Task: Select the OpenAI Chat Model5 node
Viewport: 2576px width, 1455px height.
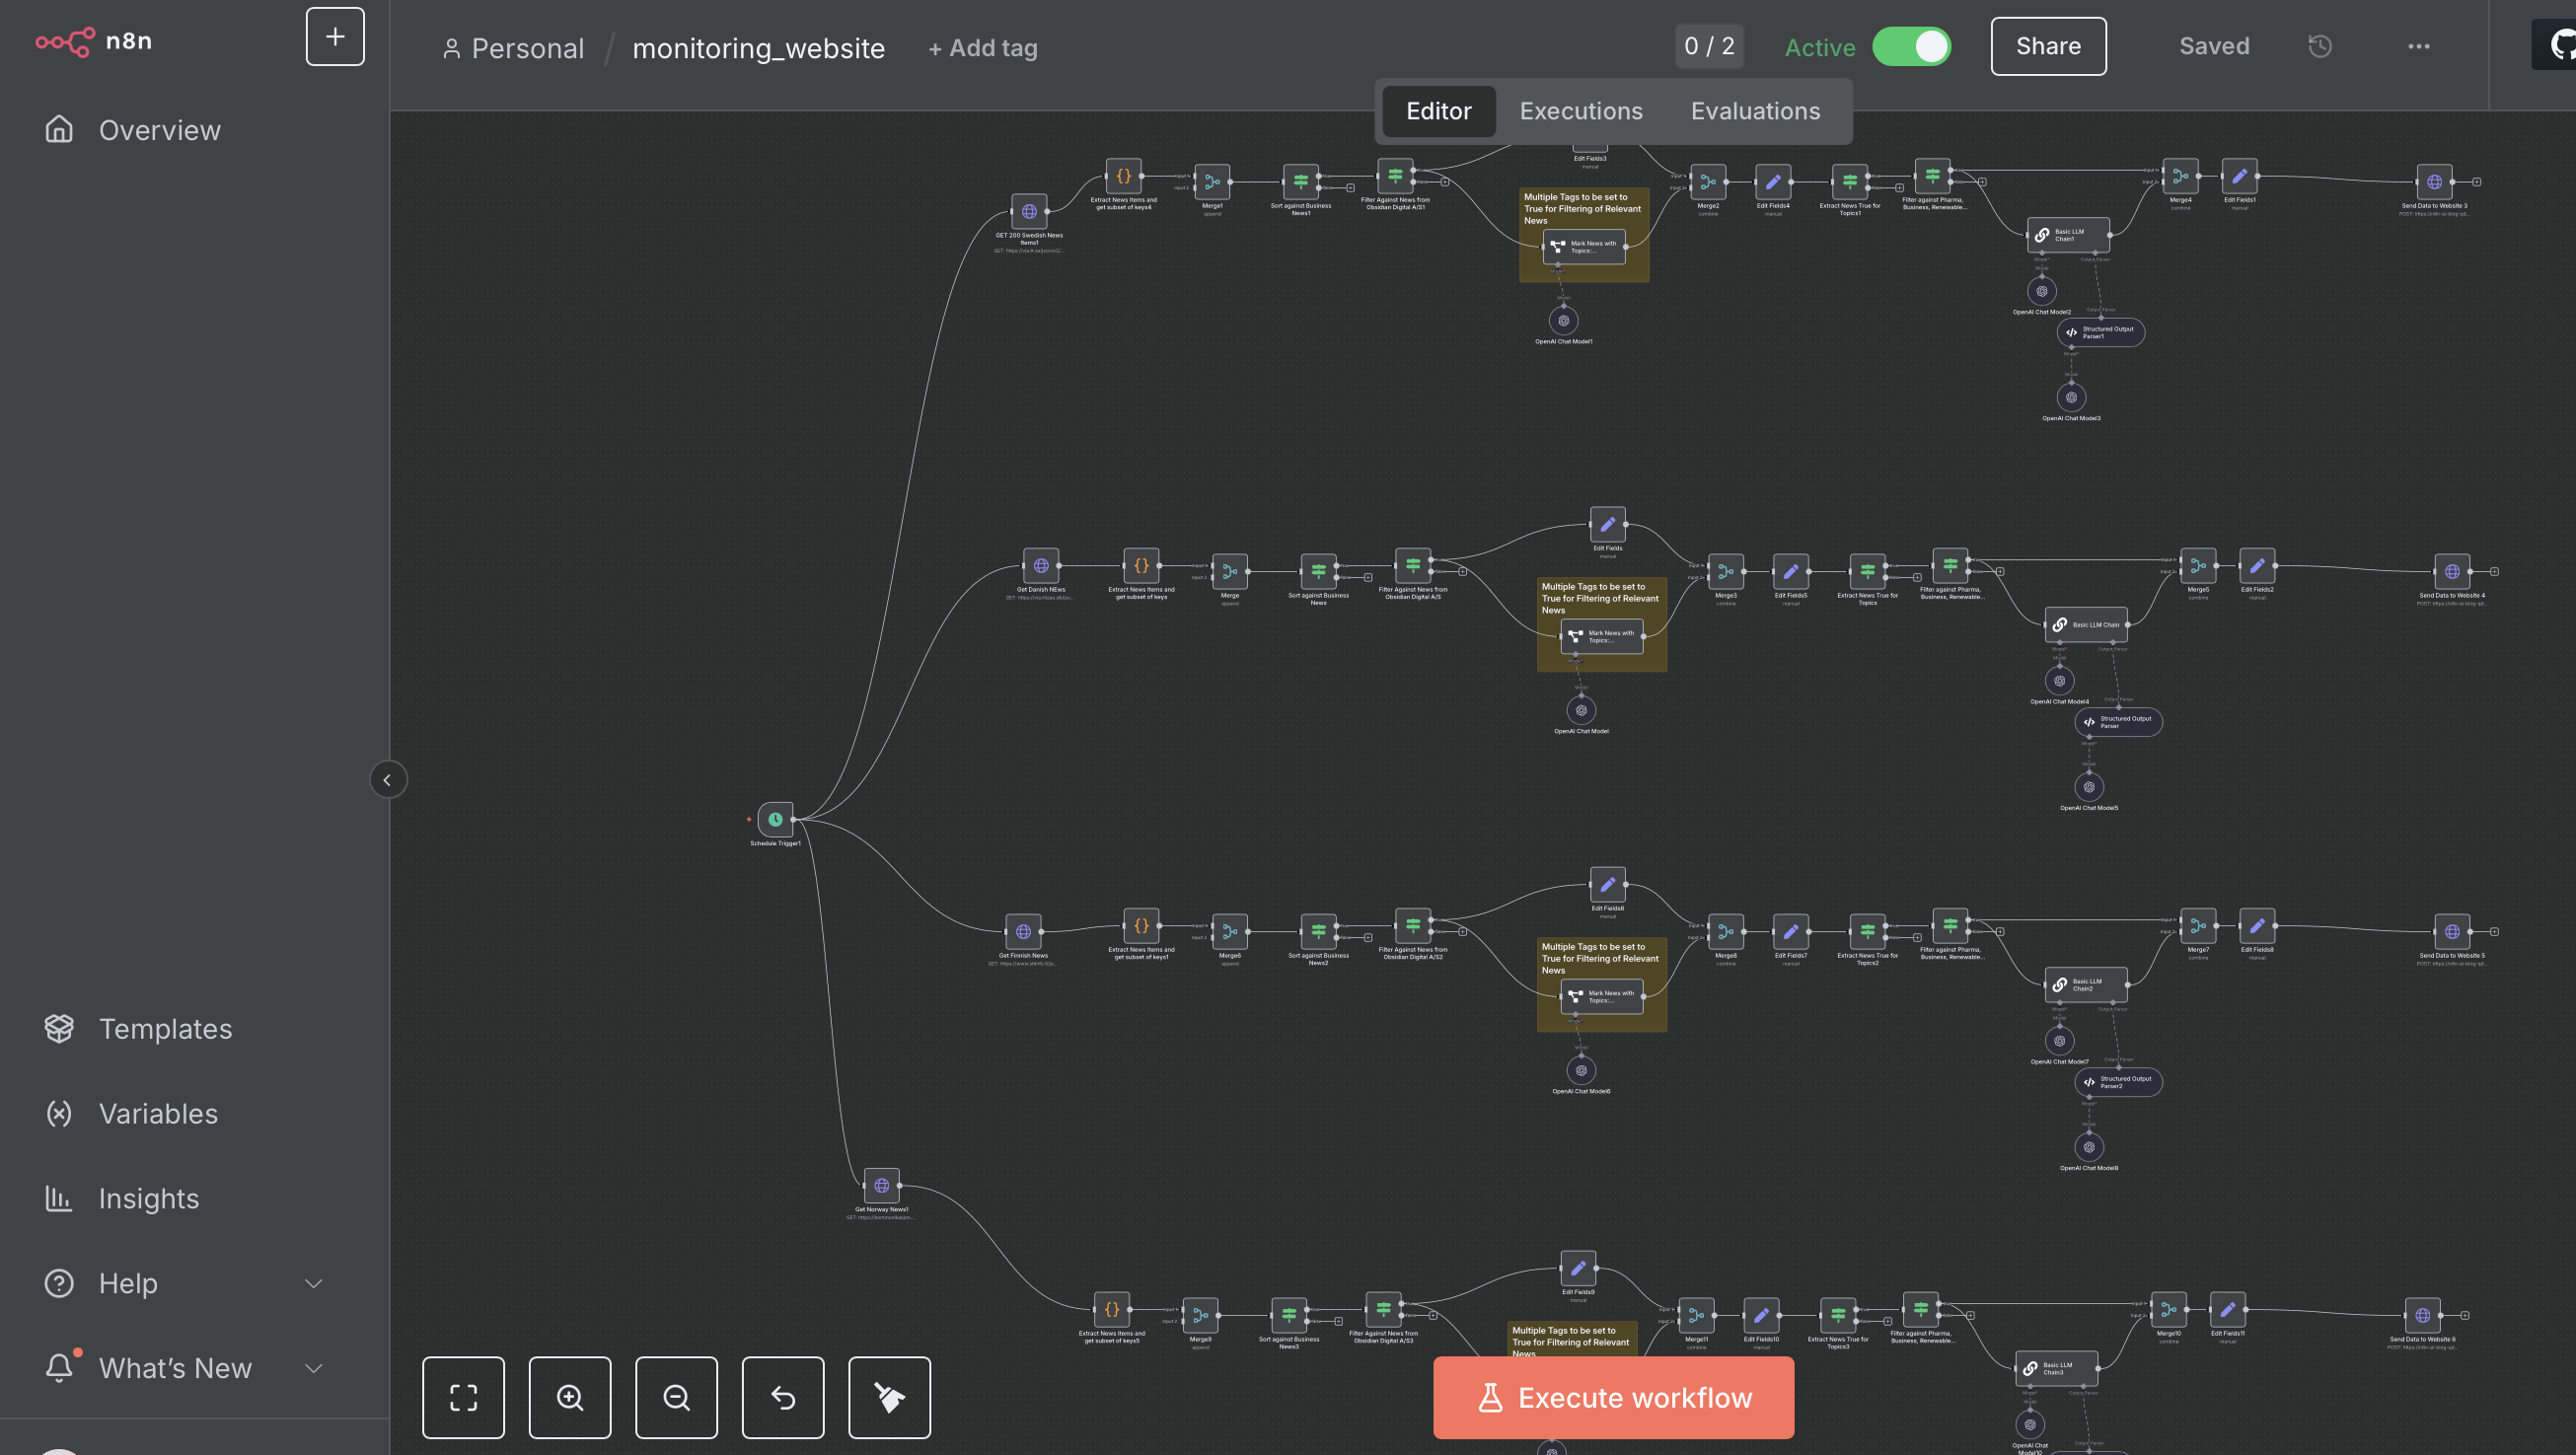Action: point(2089,787)
